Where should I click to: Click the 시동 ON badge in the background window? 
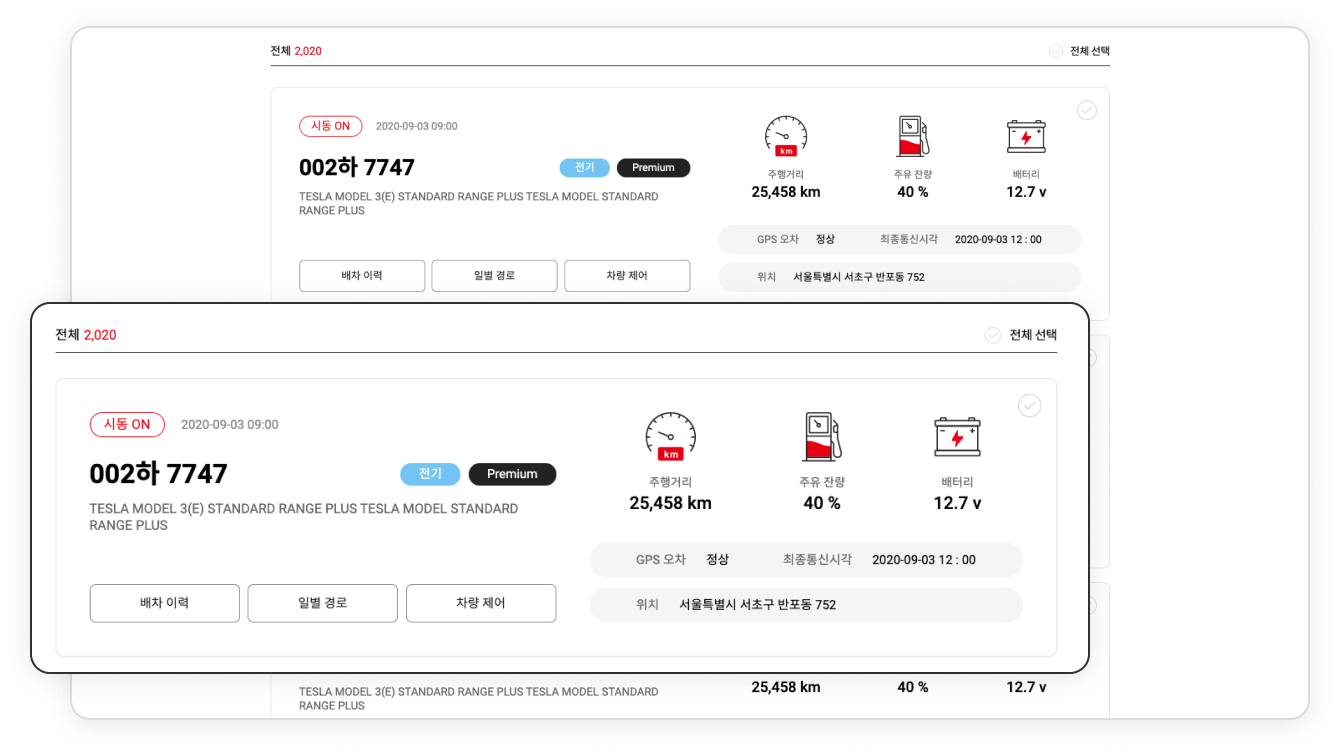(331, 126)
